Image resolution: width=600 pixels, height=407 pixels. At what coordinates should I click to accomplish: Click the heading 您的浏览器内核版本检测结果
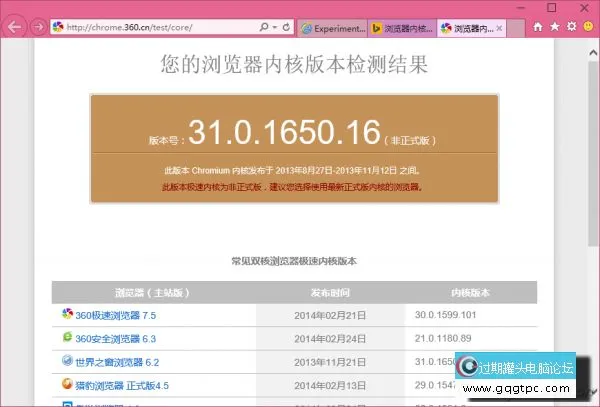294,64
